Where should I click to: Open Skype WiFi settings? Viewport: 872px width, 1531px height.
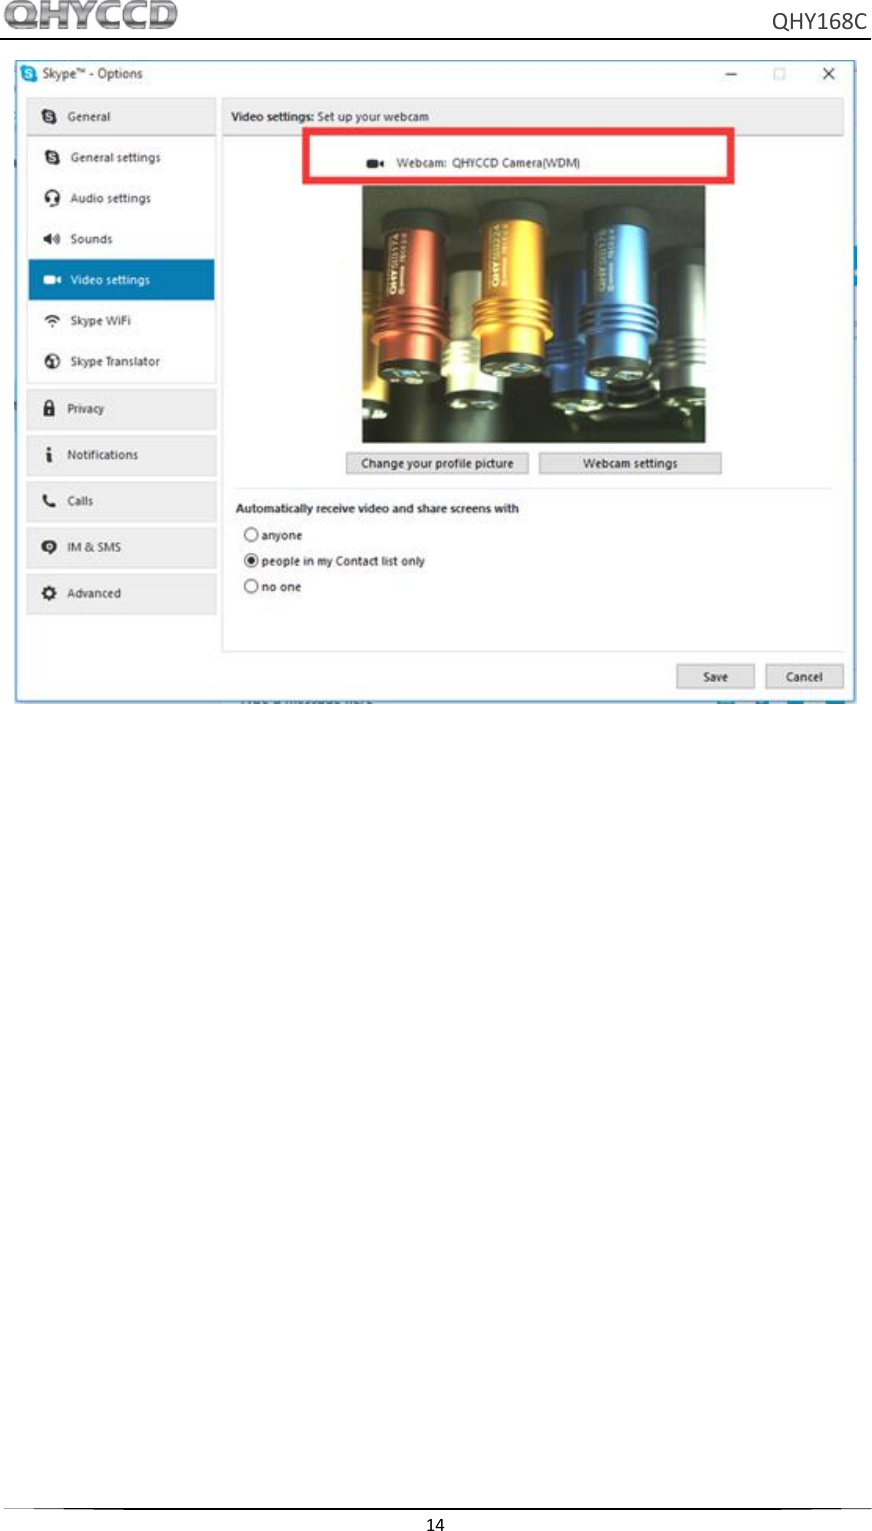[121, 321]
